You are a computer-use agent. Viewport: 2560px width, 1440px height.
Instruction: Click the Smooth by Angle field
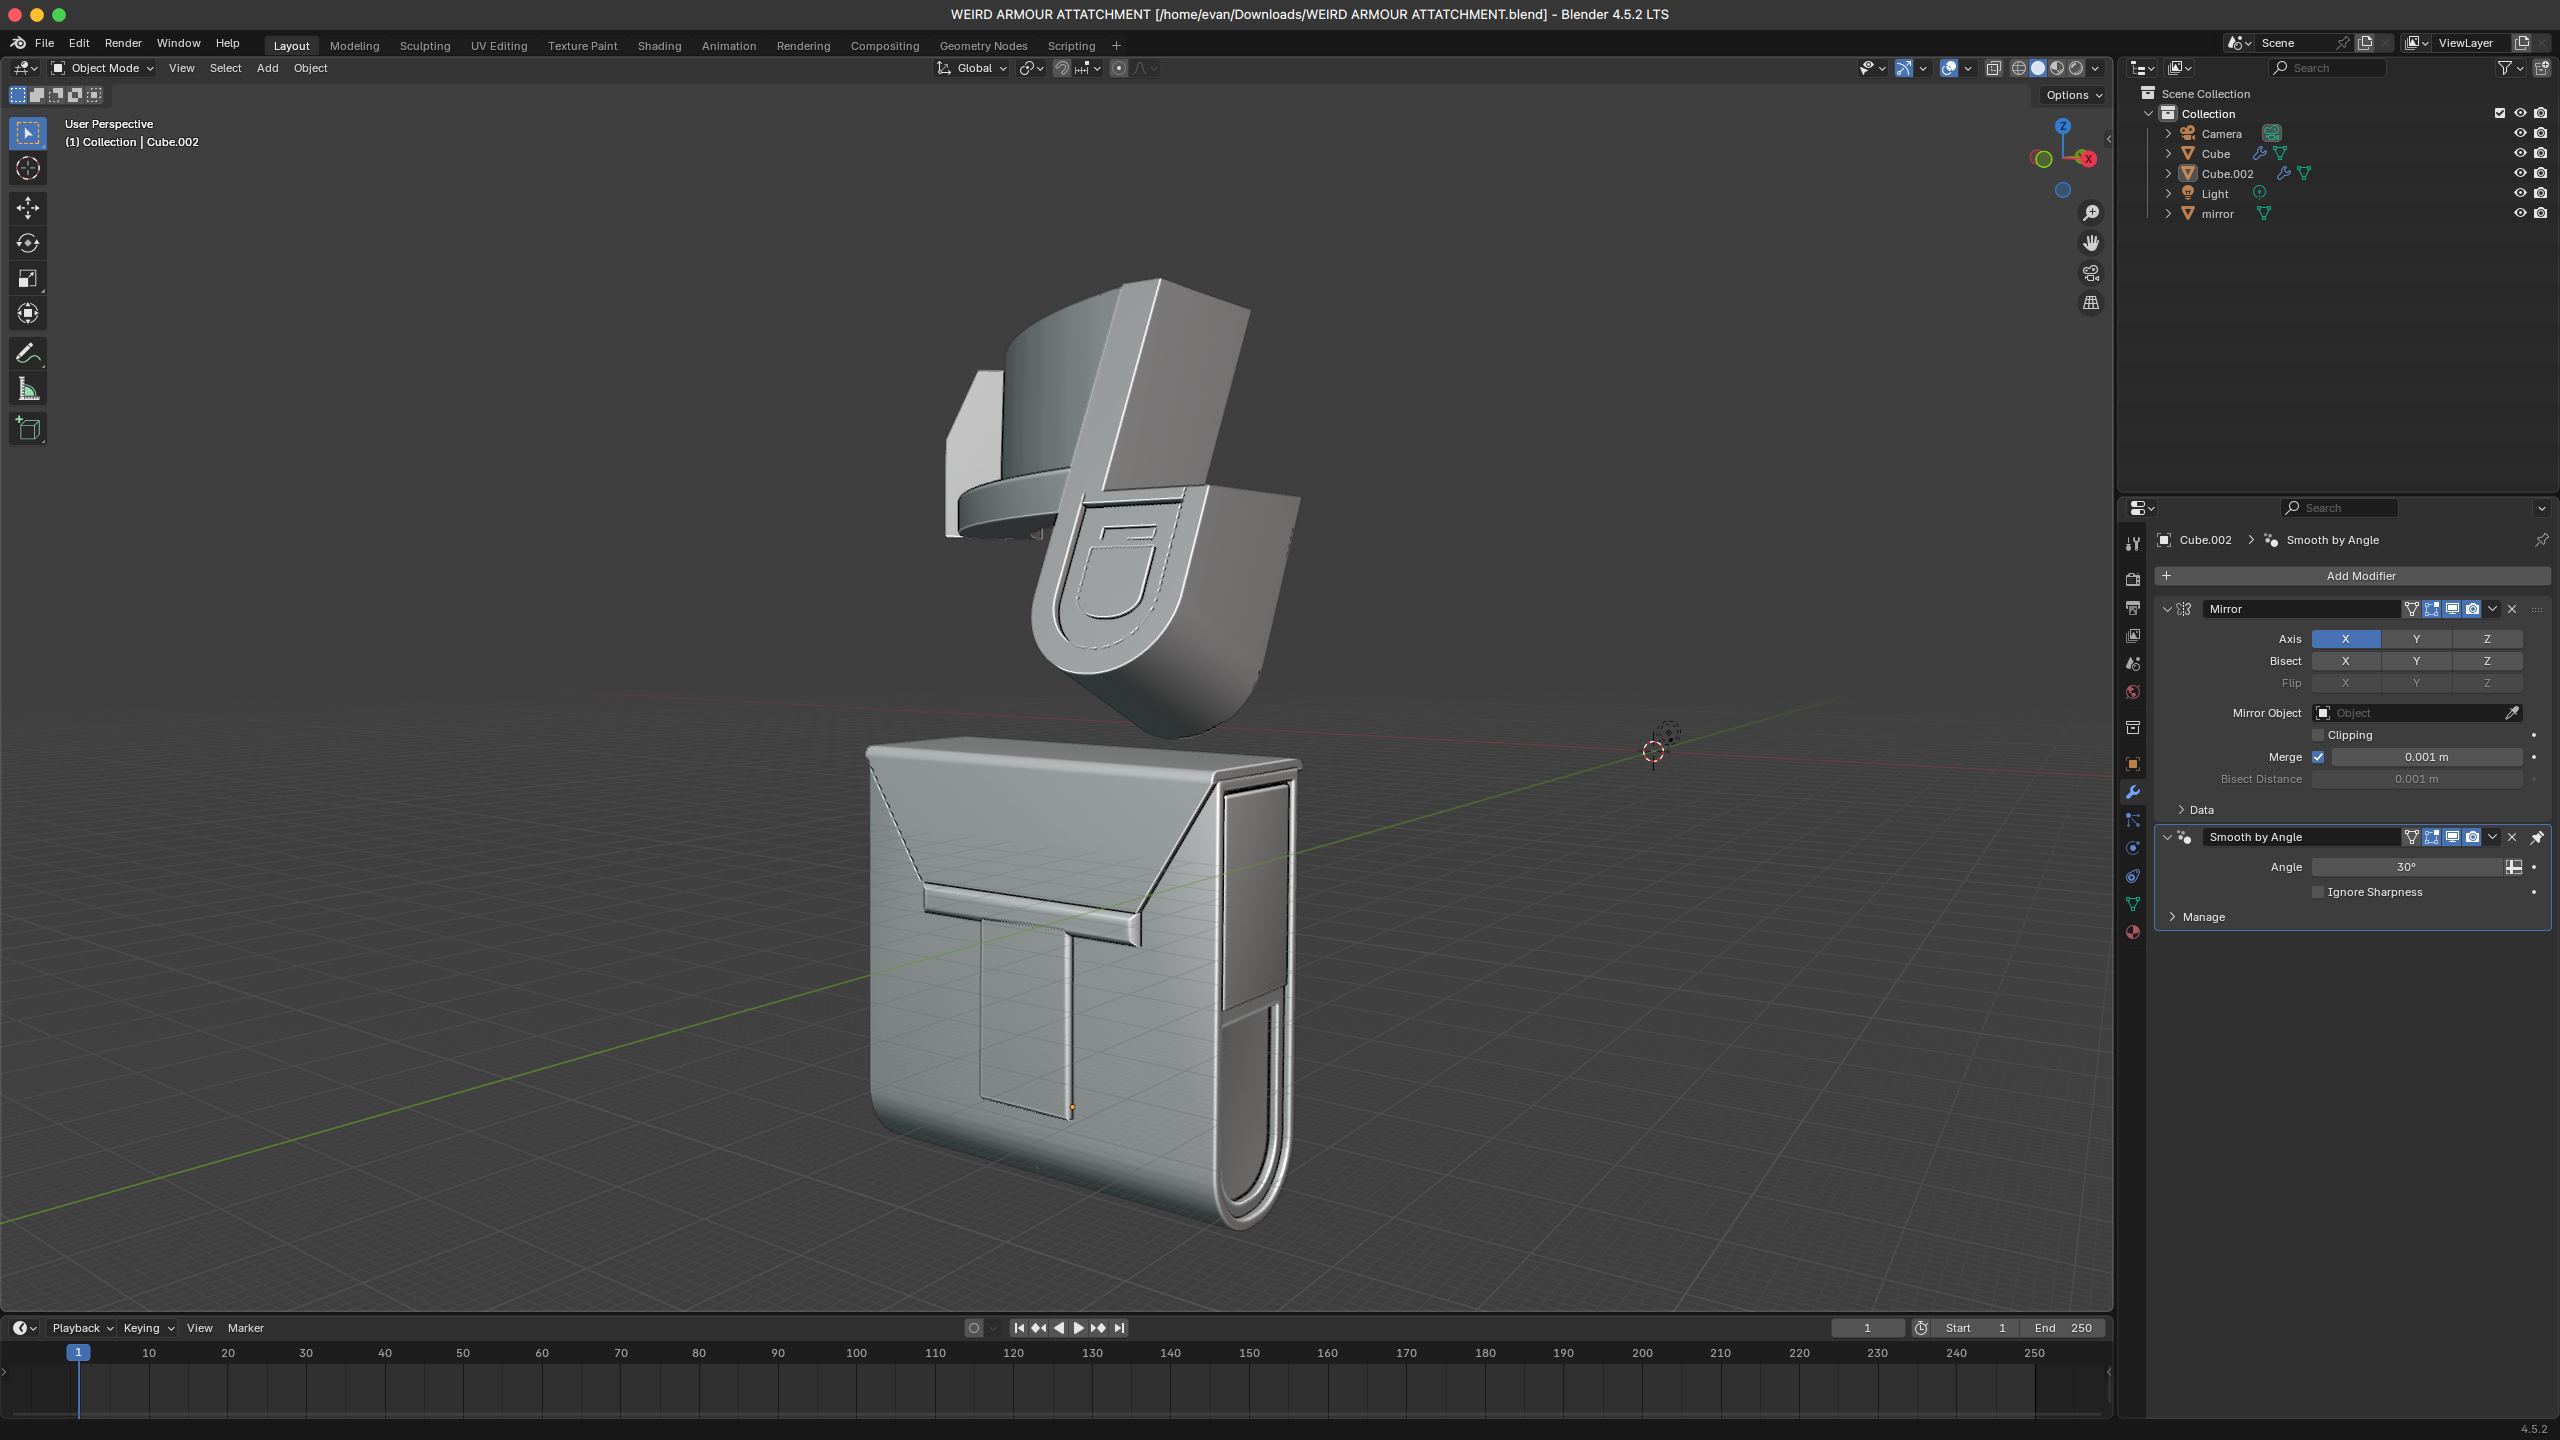[x=2300, y=837]
